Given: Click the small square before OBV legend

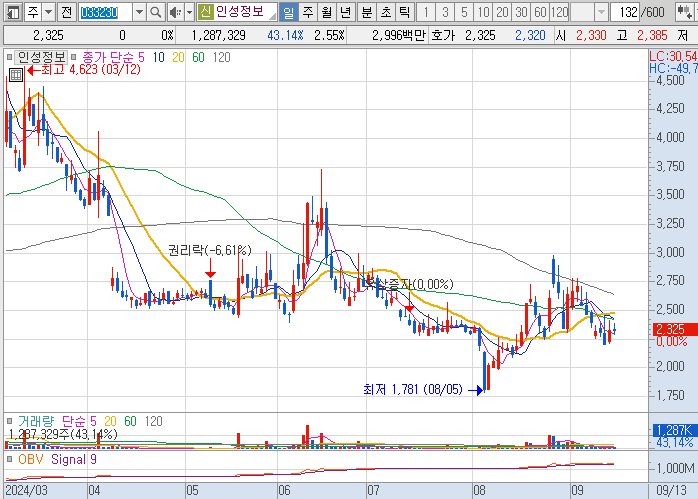Looking at the screenshot, I should (9, 459).
